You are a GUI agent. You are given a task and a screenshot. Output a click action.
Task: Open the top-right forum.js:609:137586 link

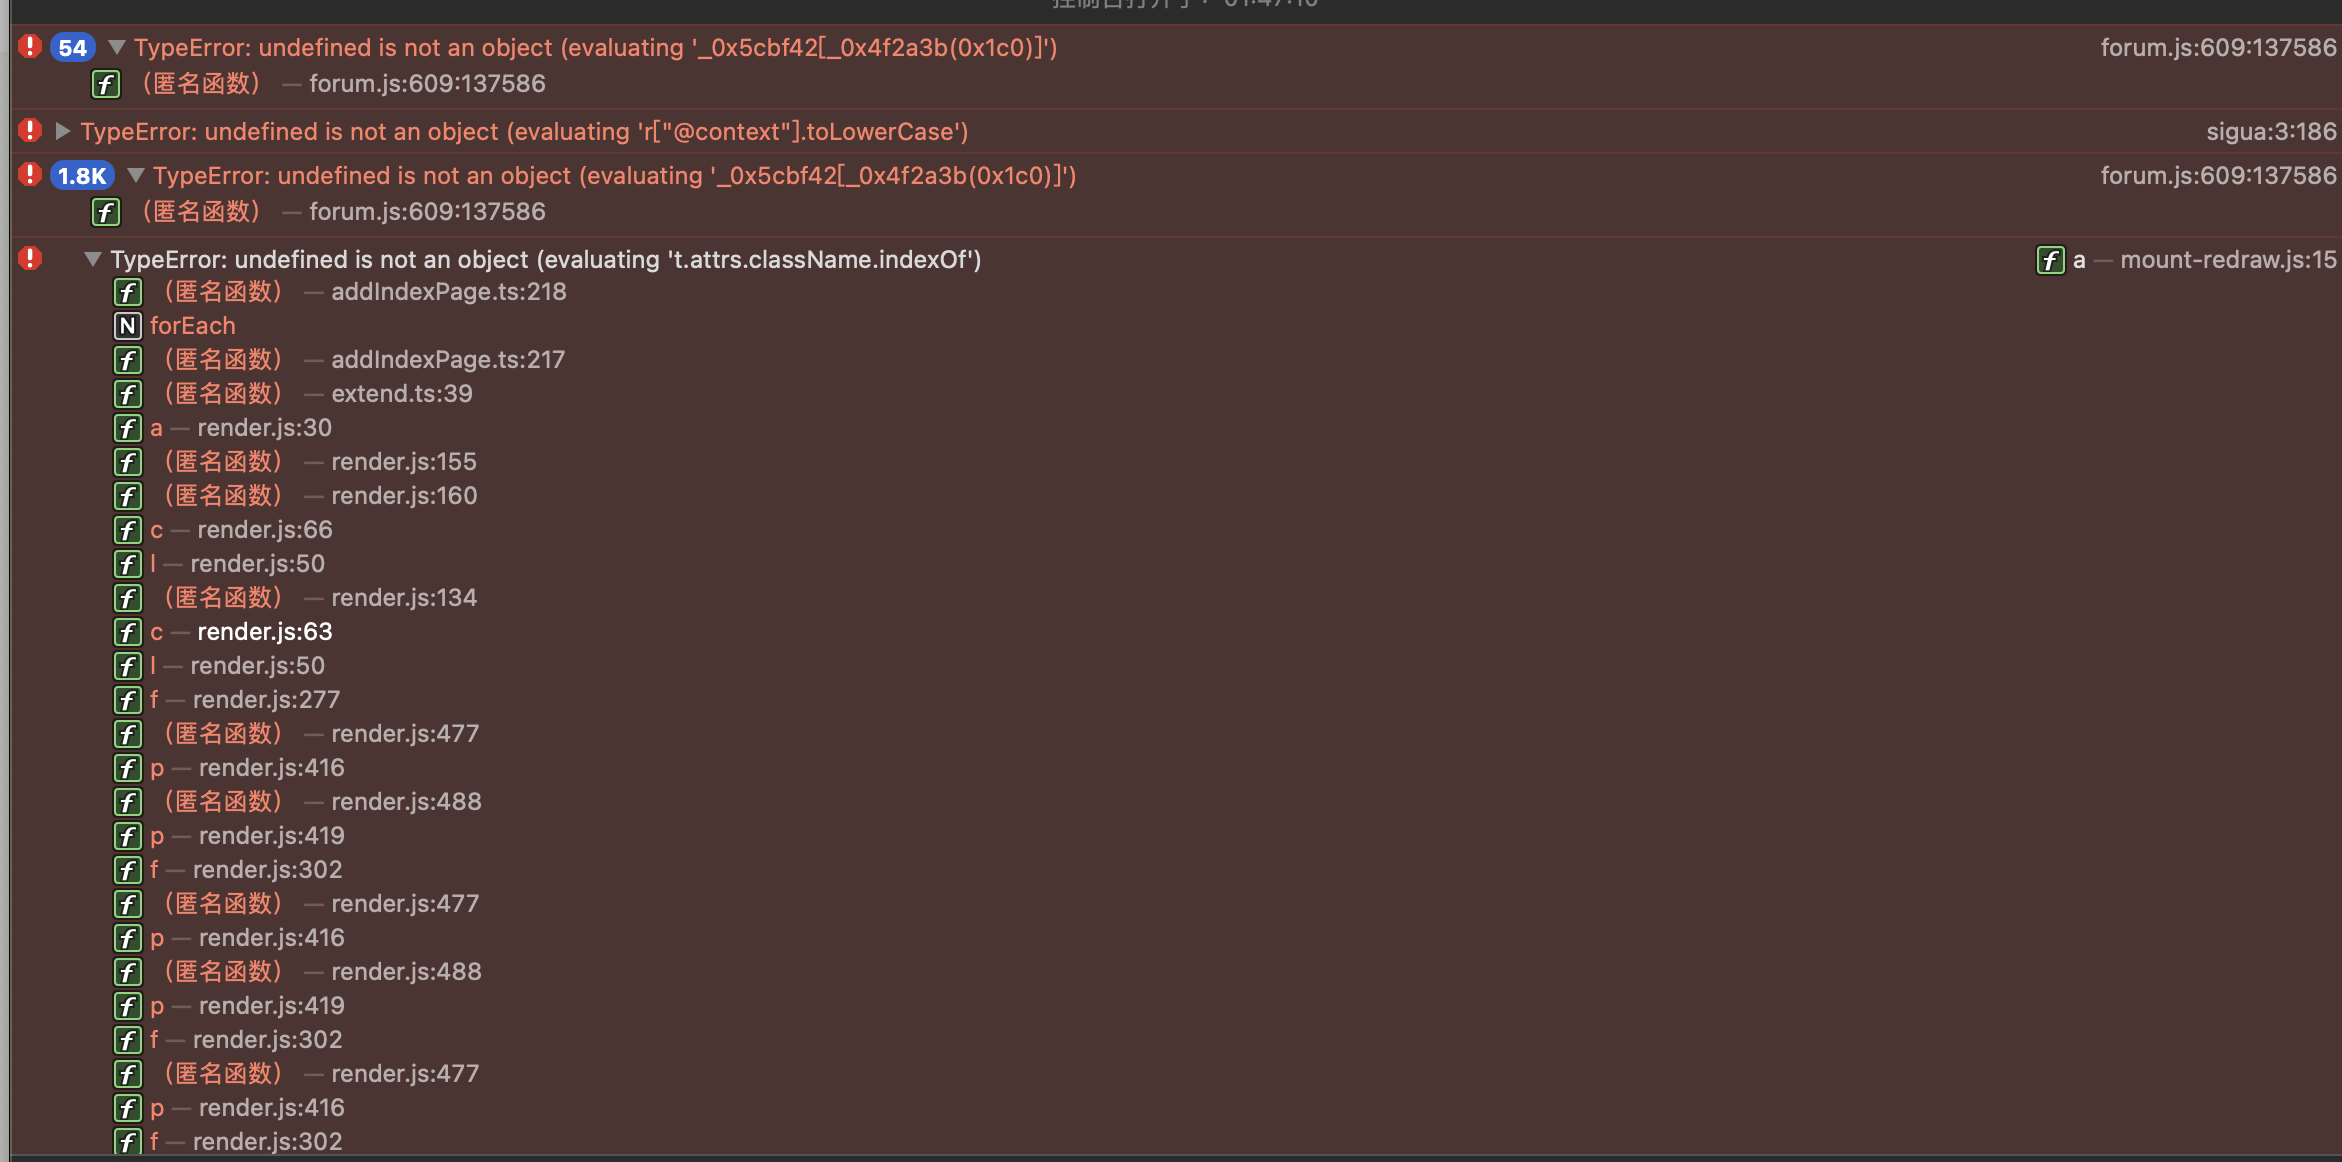(2218, 48)
